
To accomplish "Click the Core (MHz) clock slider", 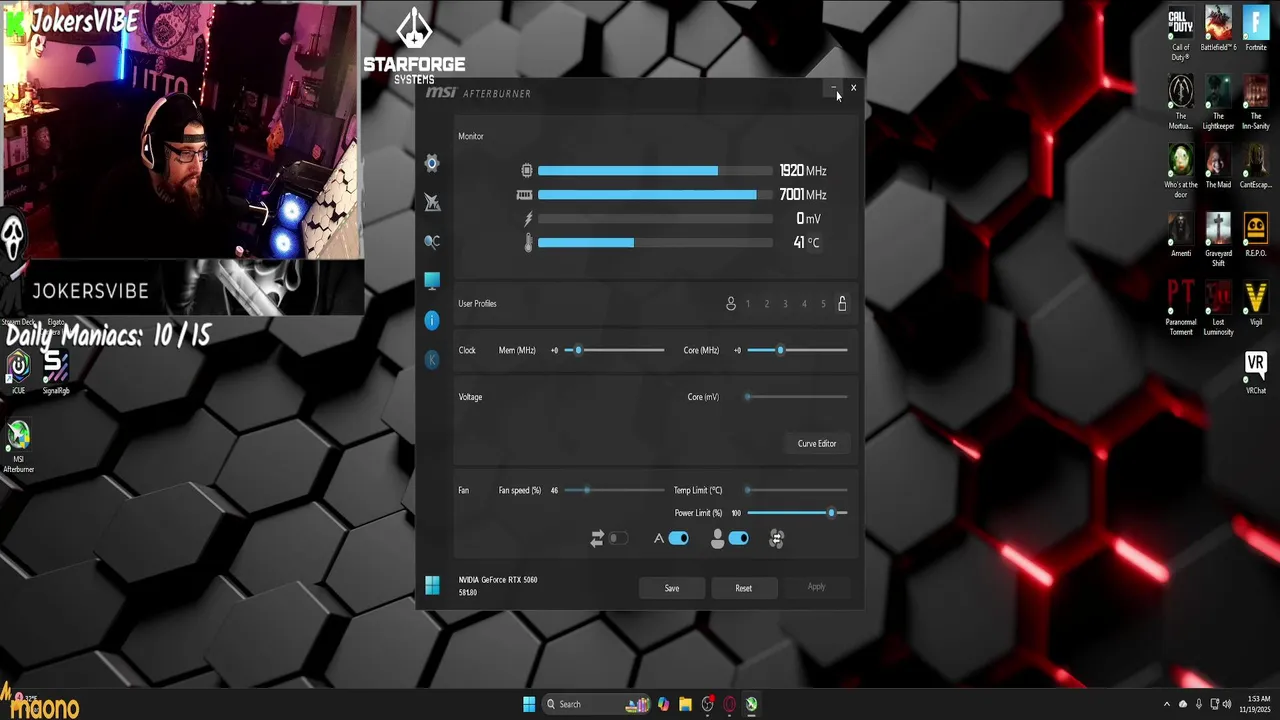I will (x=797, y=350).
